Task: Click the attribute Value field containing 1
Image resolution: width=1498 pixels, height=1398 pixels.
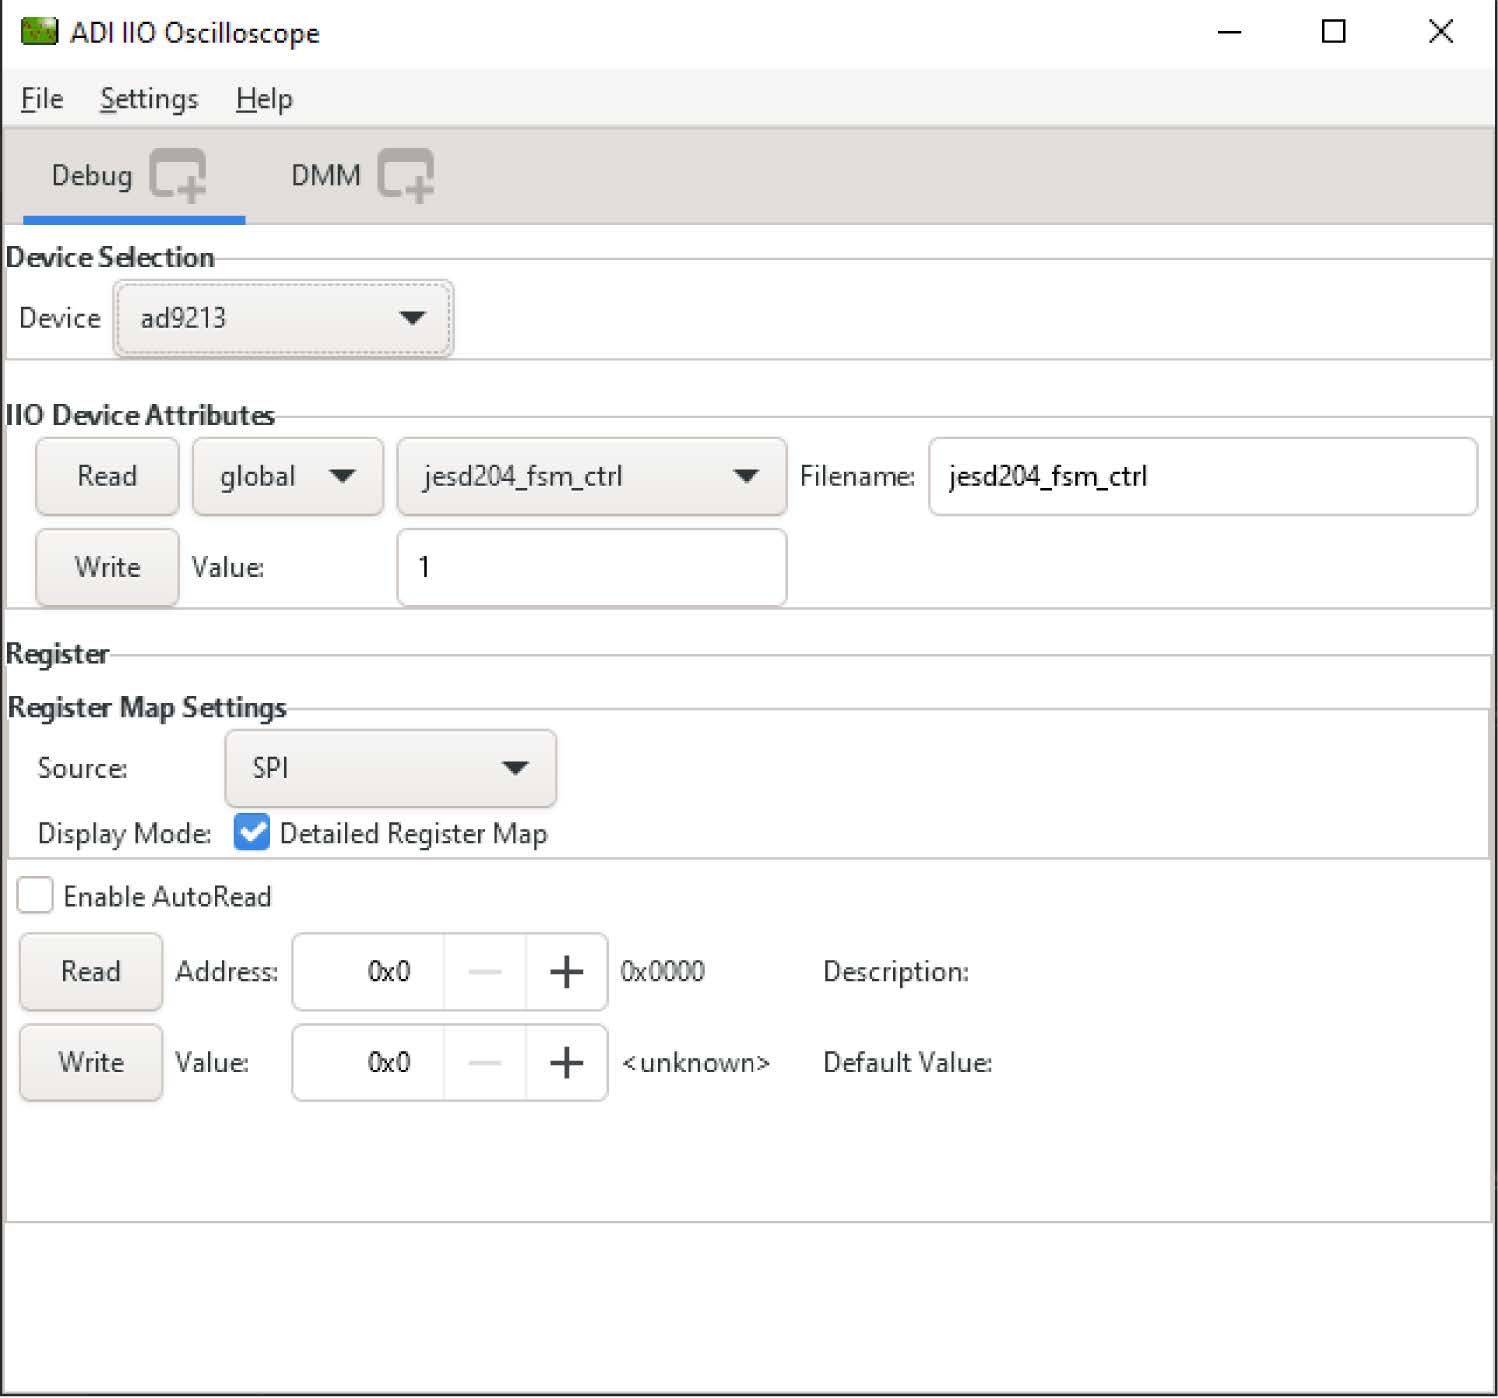Action: point(591,567)
